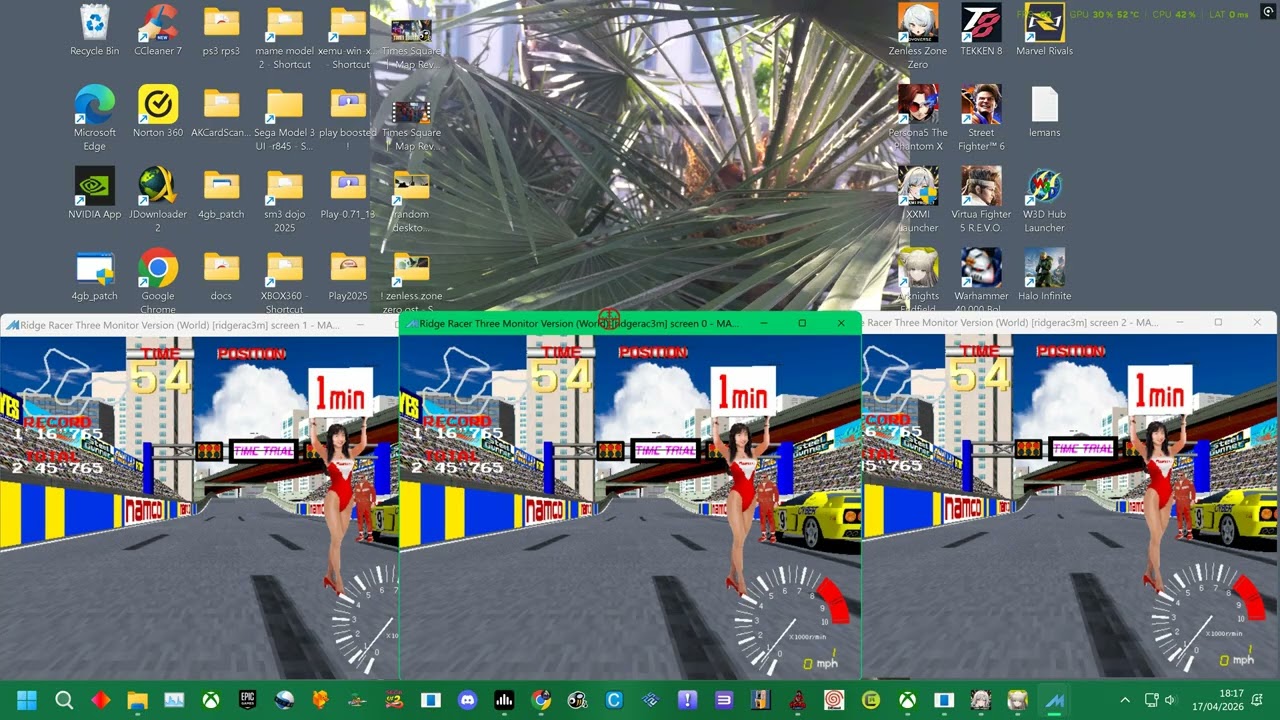Open the xemu win shortcut folder
The width and height of the screenshot is (1280, 720).
[348, 37]
